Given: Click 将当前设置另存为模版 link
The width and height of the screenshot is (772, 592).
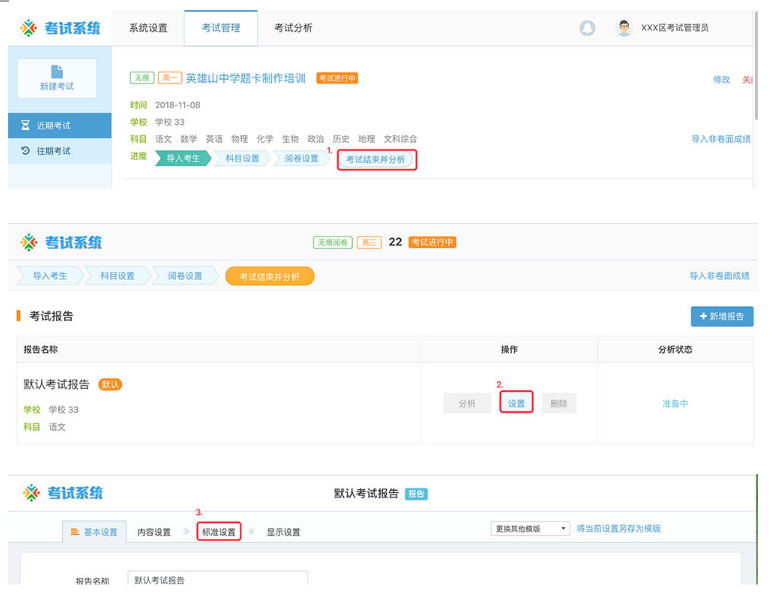Looking at the screenshot, I should pyautogui.click(x=618, y=528).
